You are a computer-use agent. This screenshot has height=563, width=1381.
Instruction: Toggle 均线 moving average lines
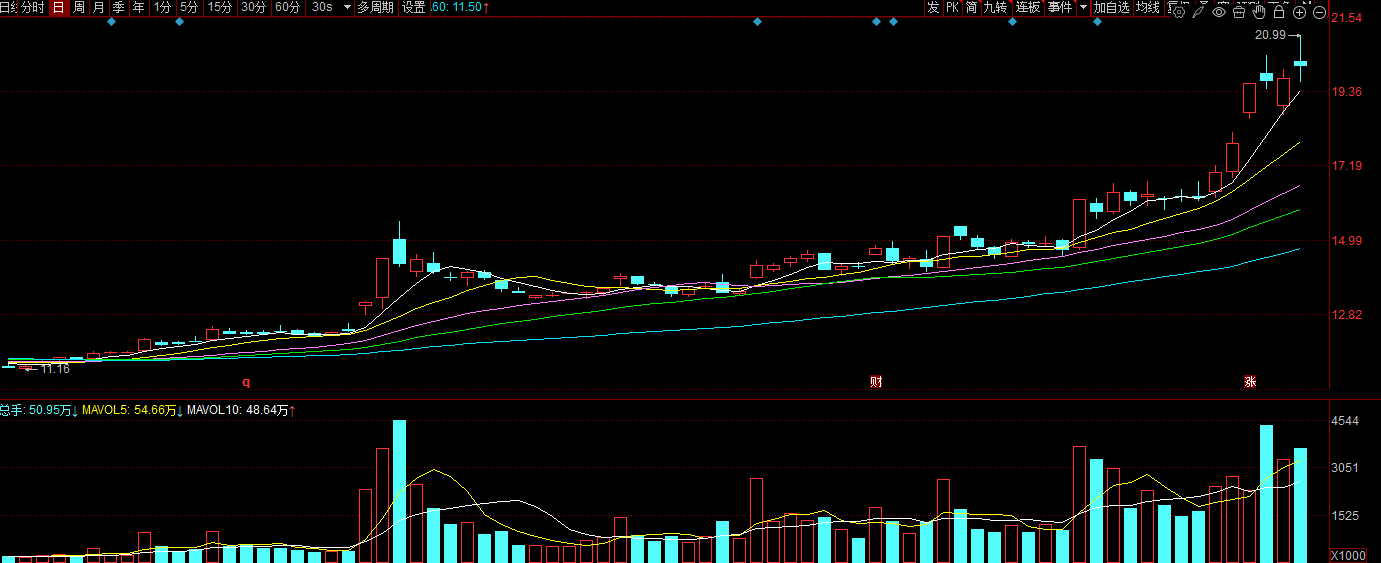[x=1148, y=7]
